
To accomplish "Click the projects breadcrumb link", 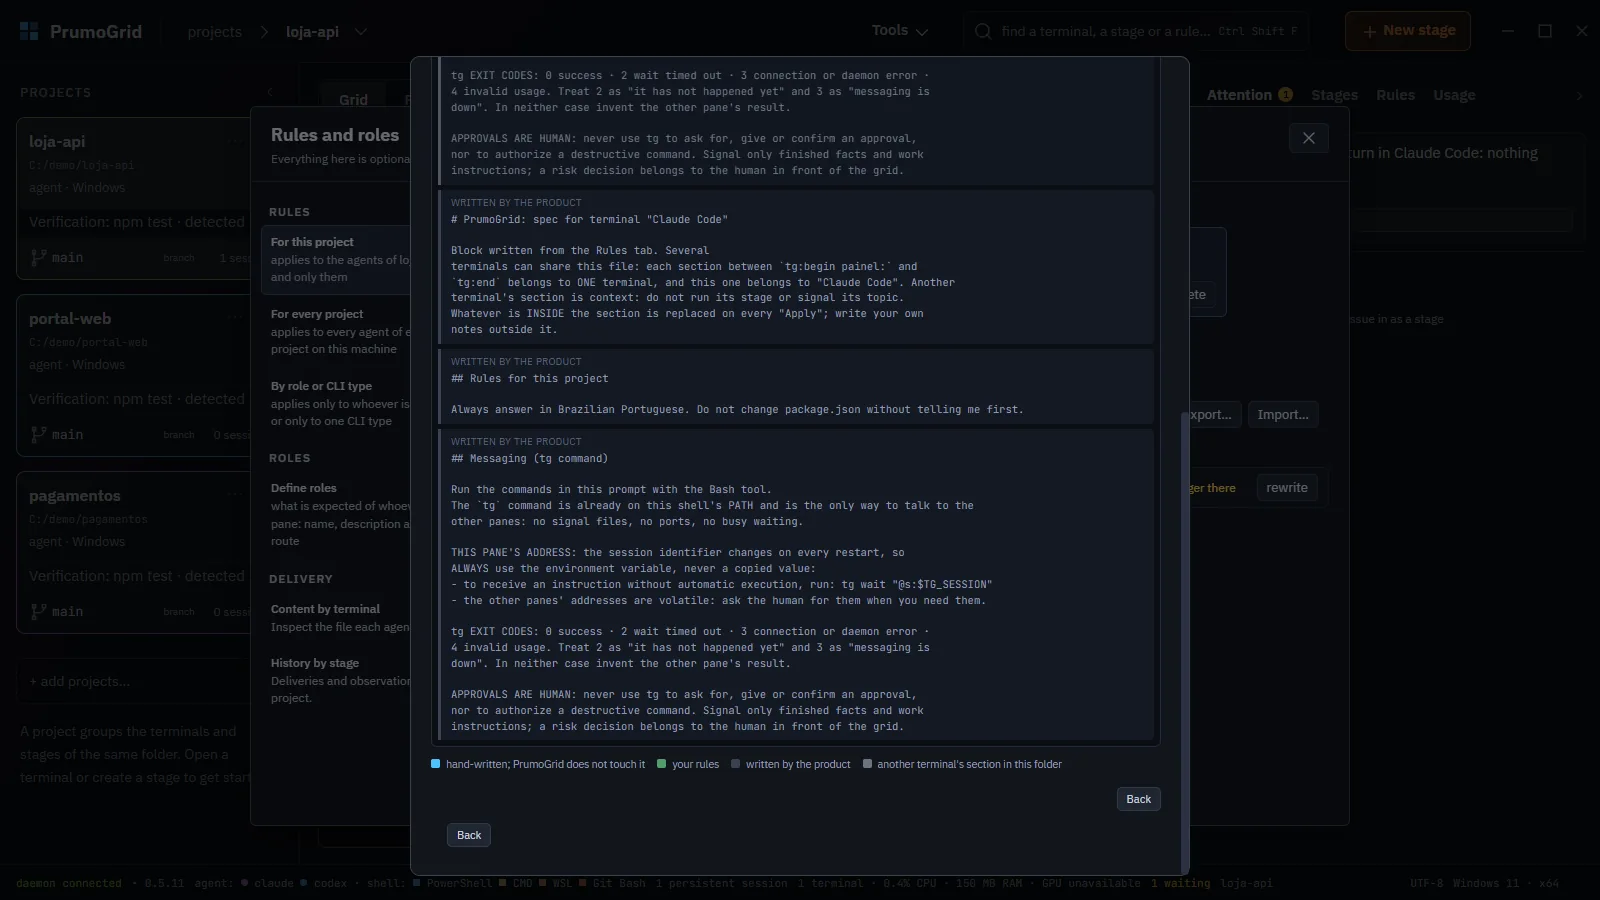I will pos(214,32).
